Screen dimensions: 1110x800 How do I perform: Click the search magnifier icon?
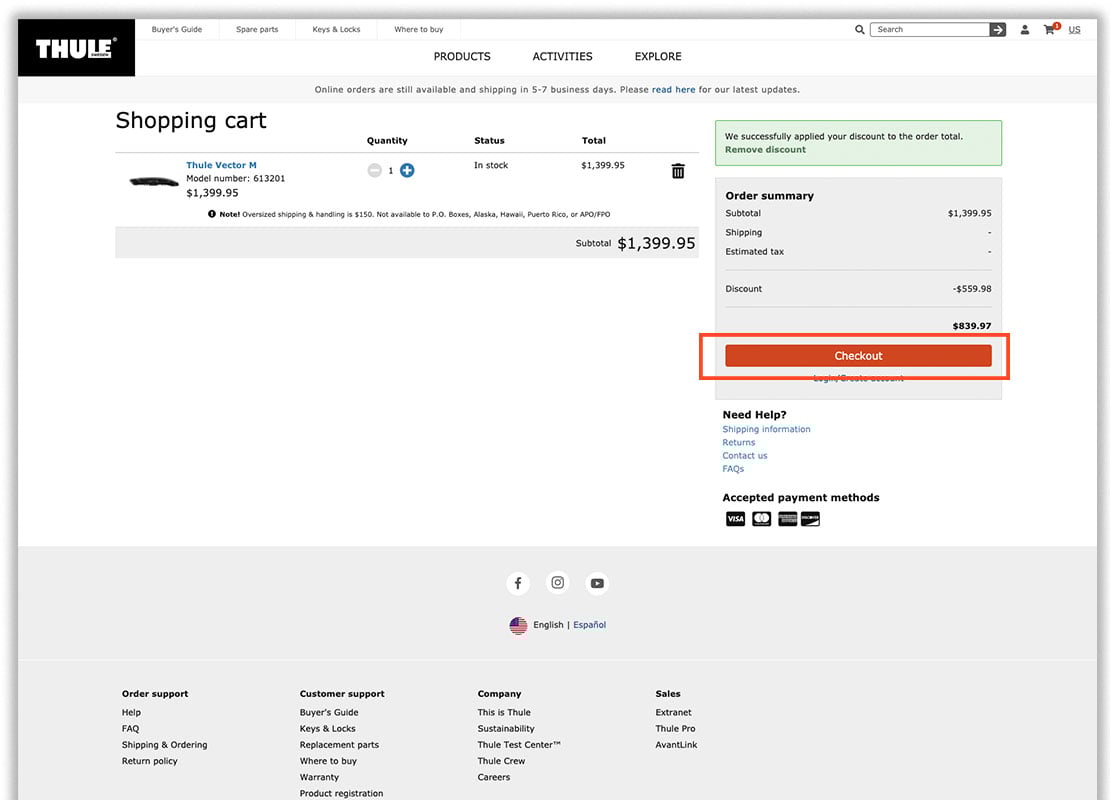(859, 30)
